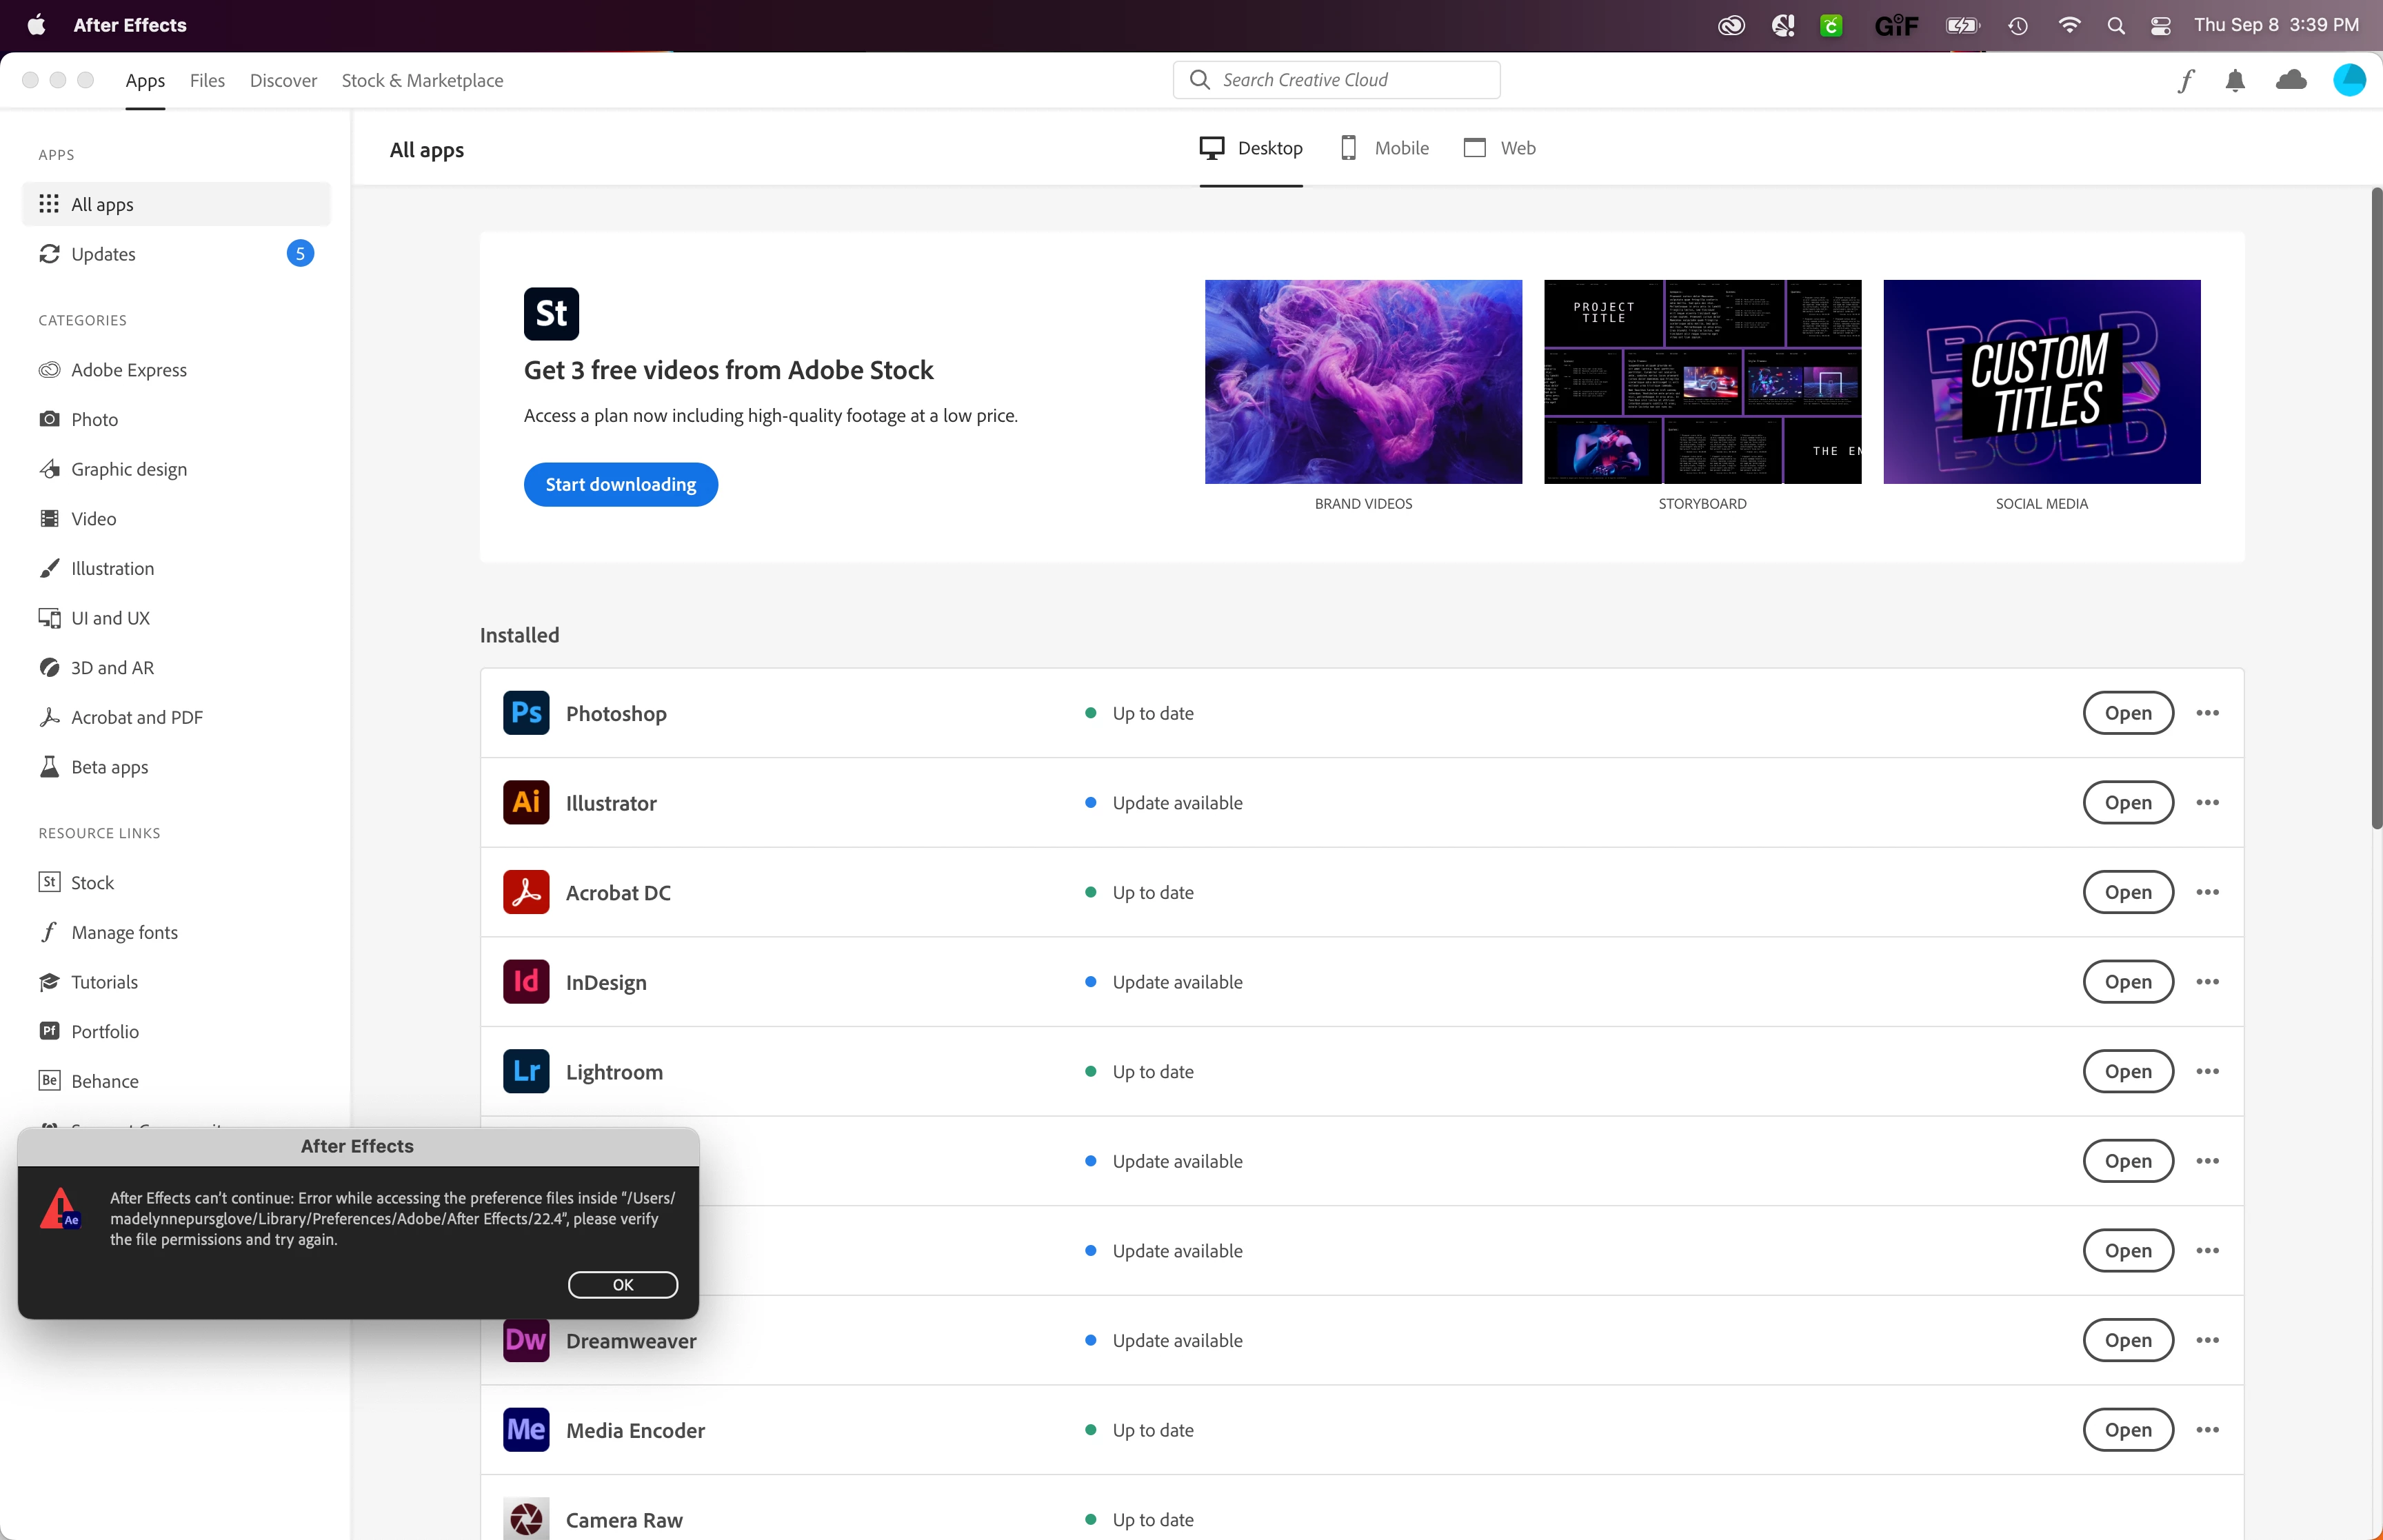Screen dimensions: 2383x1540
Task: Open more options for Photoshop
Action: pos(2207,713)
